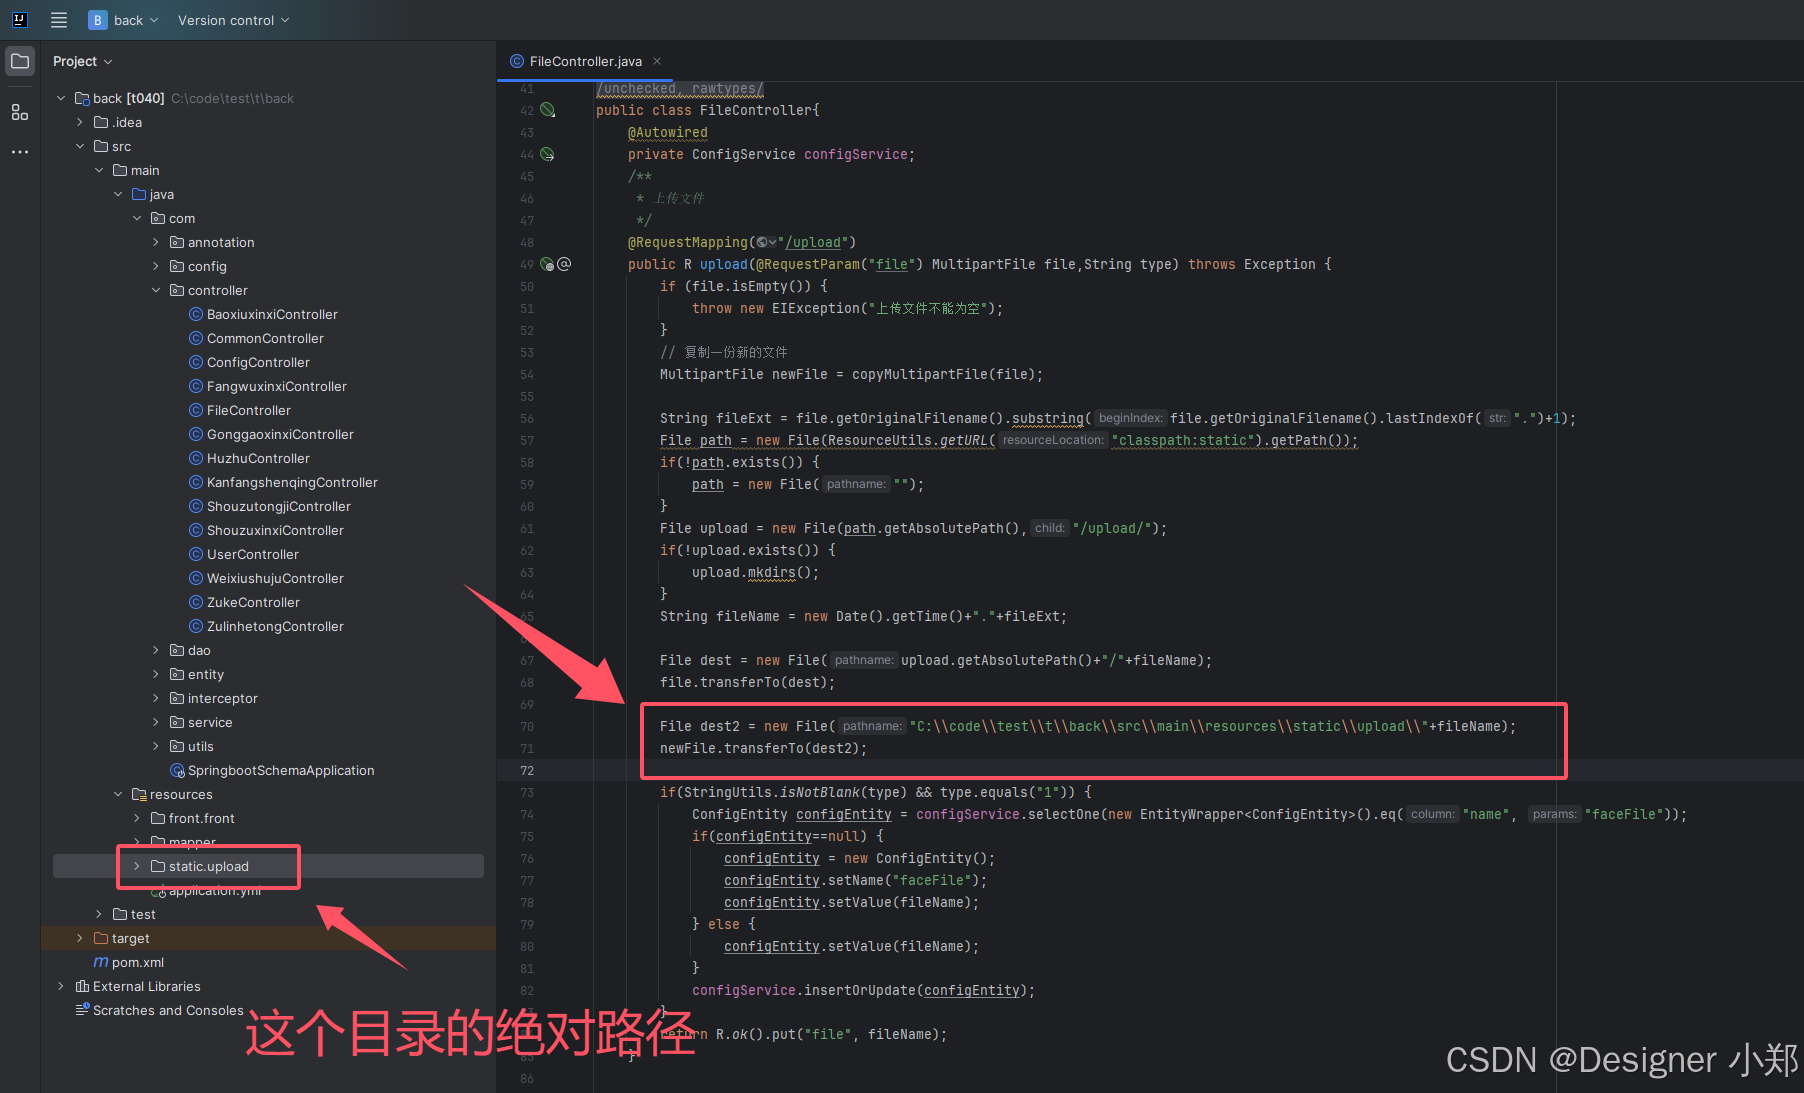Screen dimensions: 1804x1093
Task: Expand the test folder
Action: (99, 914)
